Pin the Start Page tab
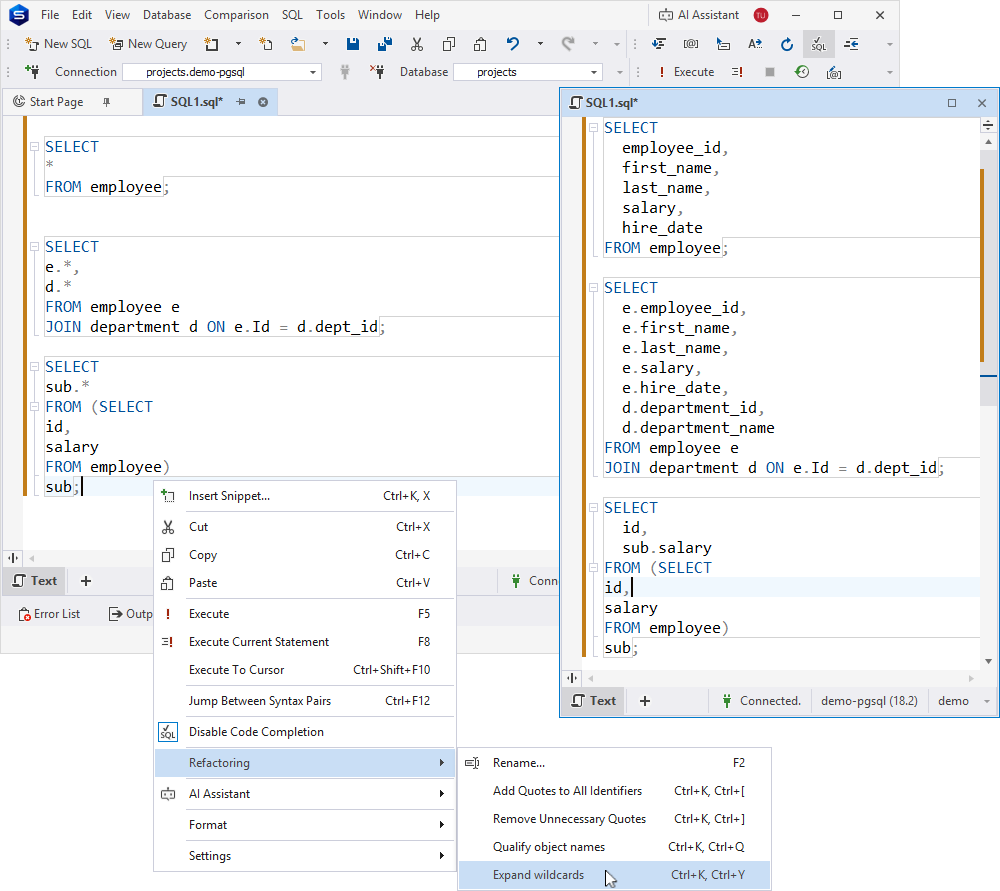 click(107, 102)
